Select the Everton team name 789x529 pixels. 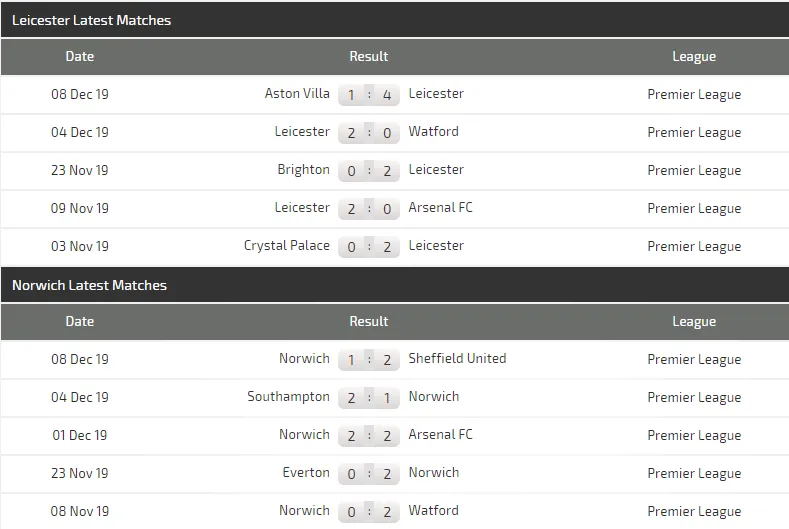[305, 473]
